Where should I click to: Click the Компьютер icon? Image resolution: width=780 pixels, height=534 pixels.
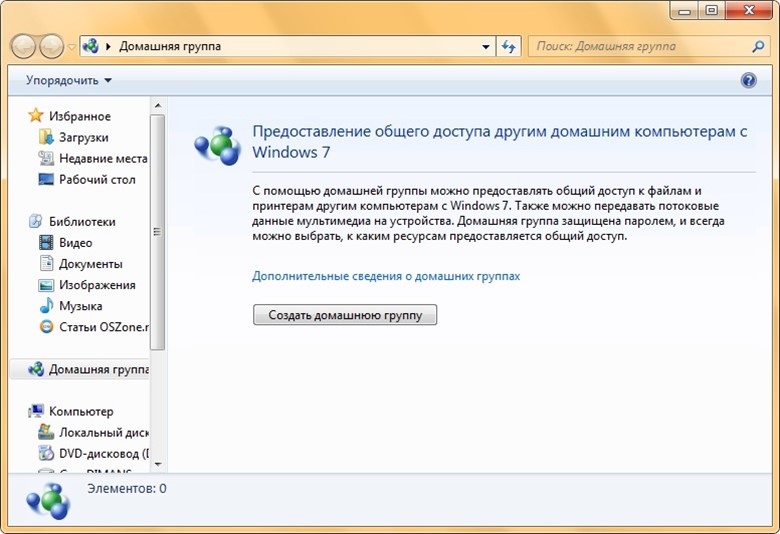pyautogui.click(x=36, y=411)
